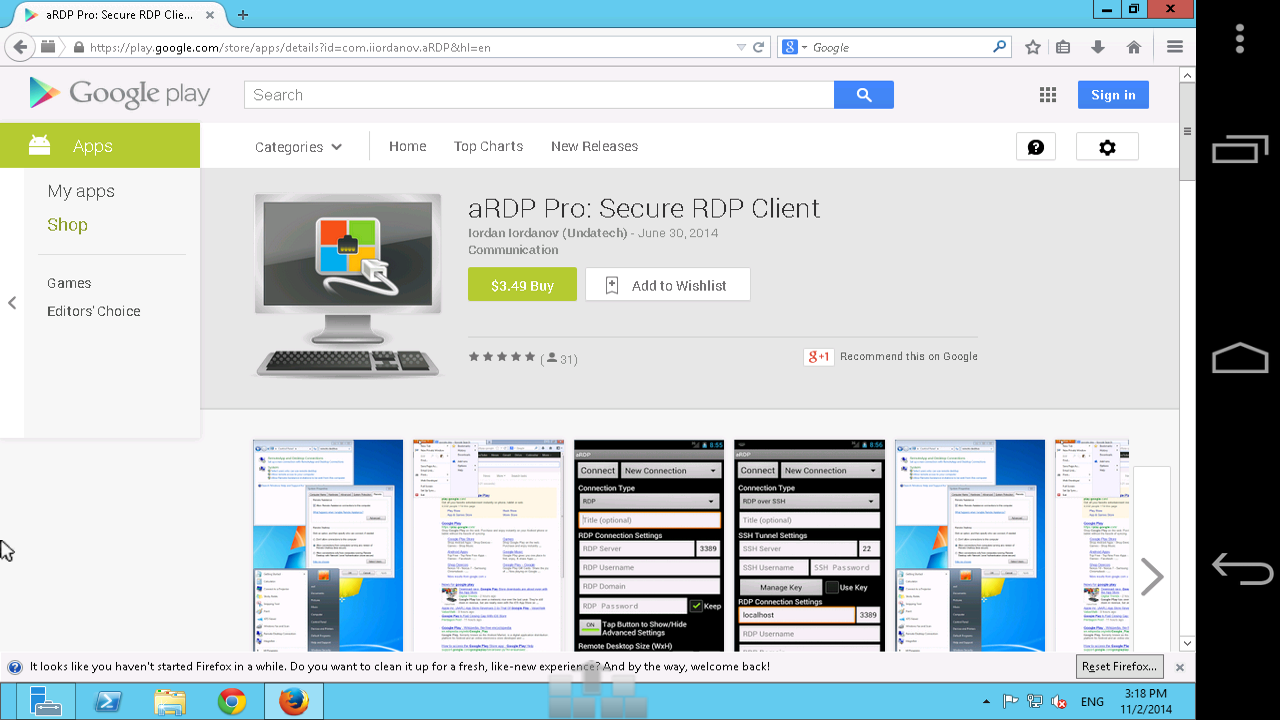Switch to Top Charts
The image size is (1280, 720).
pyautogui.click(x=488, y=146)
